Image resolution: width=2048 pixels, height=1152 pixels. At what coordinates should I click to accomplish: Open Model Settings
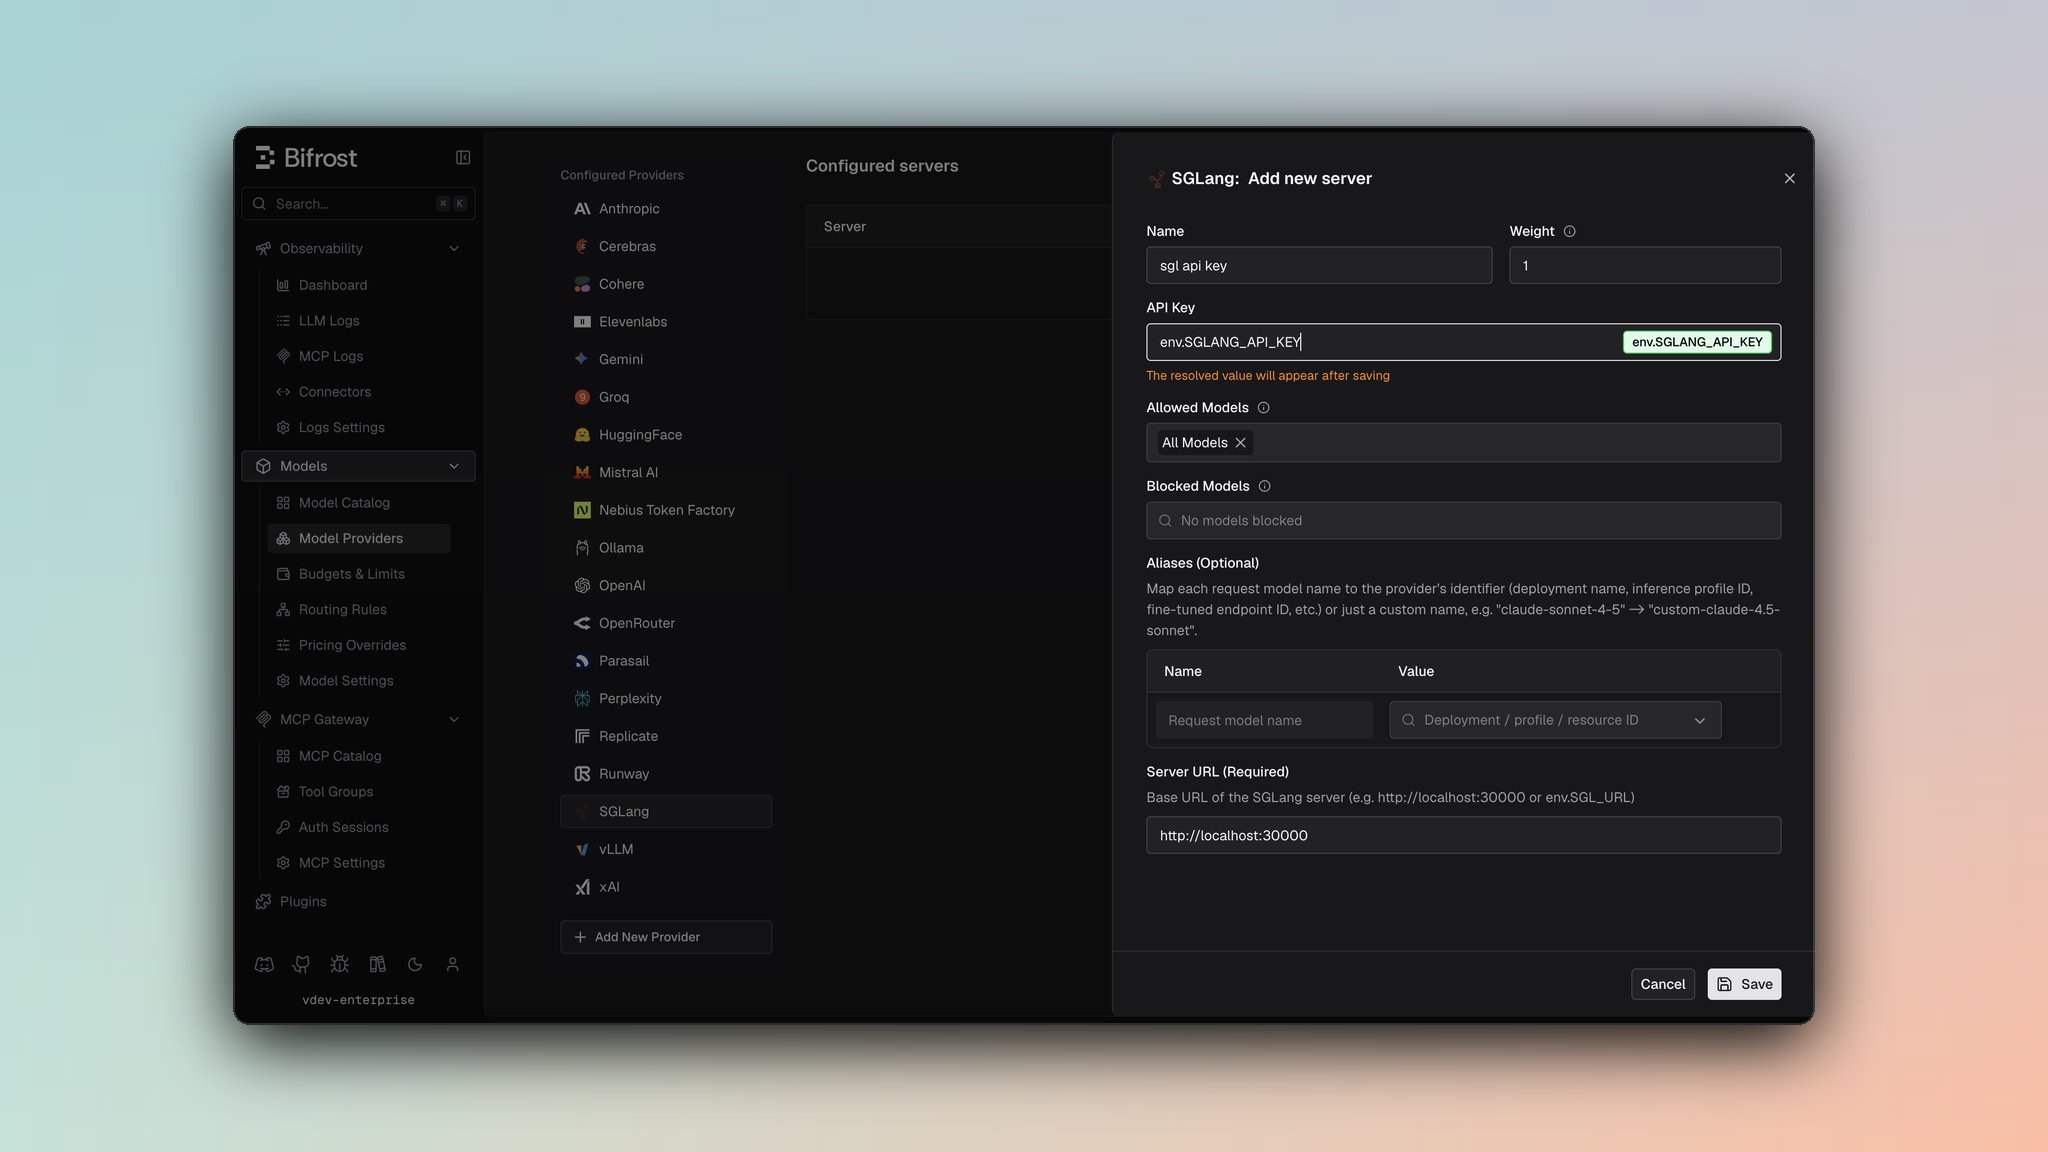point(358,681)
